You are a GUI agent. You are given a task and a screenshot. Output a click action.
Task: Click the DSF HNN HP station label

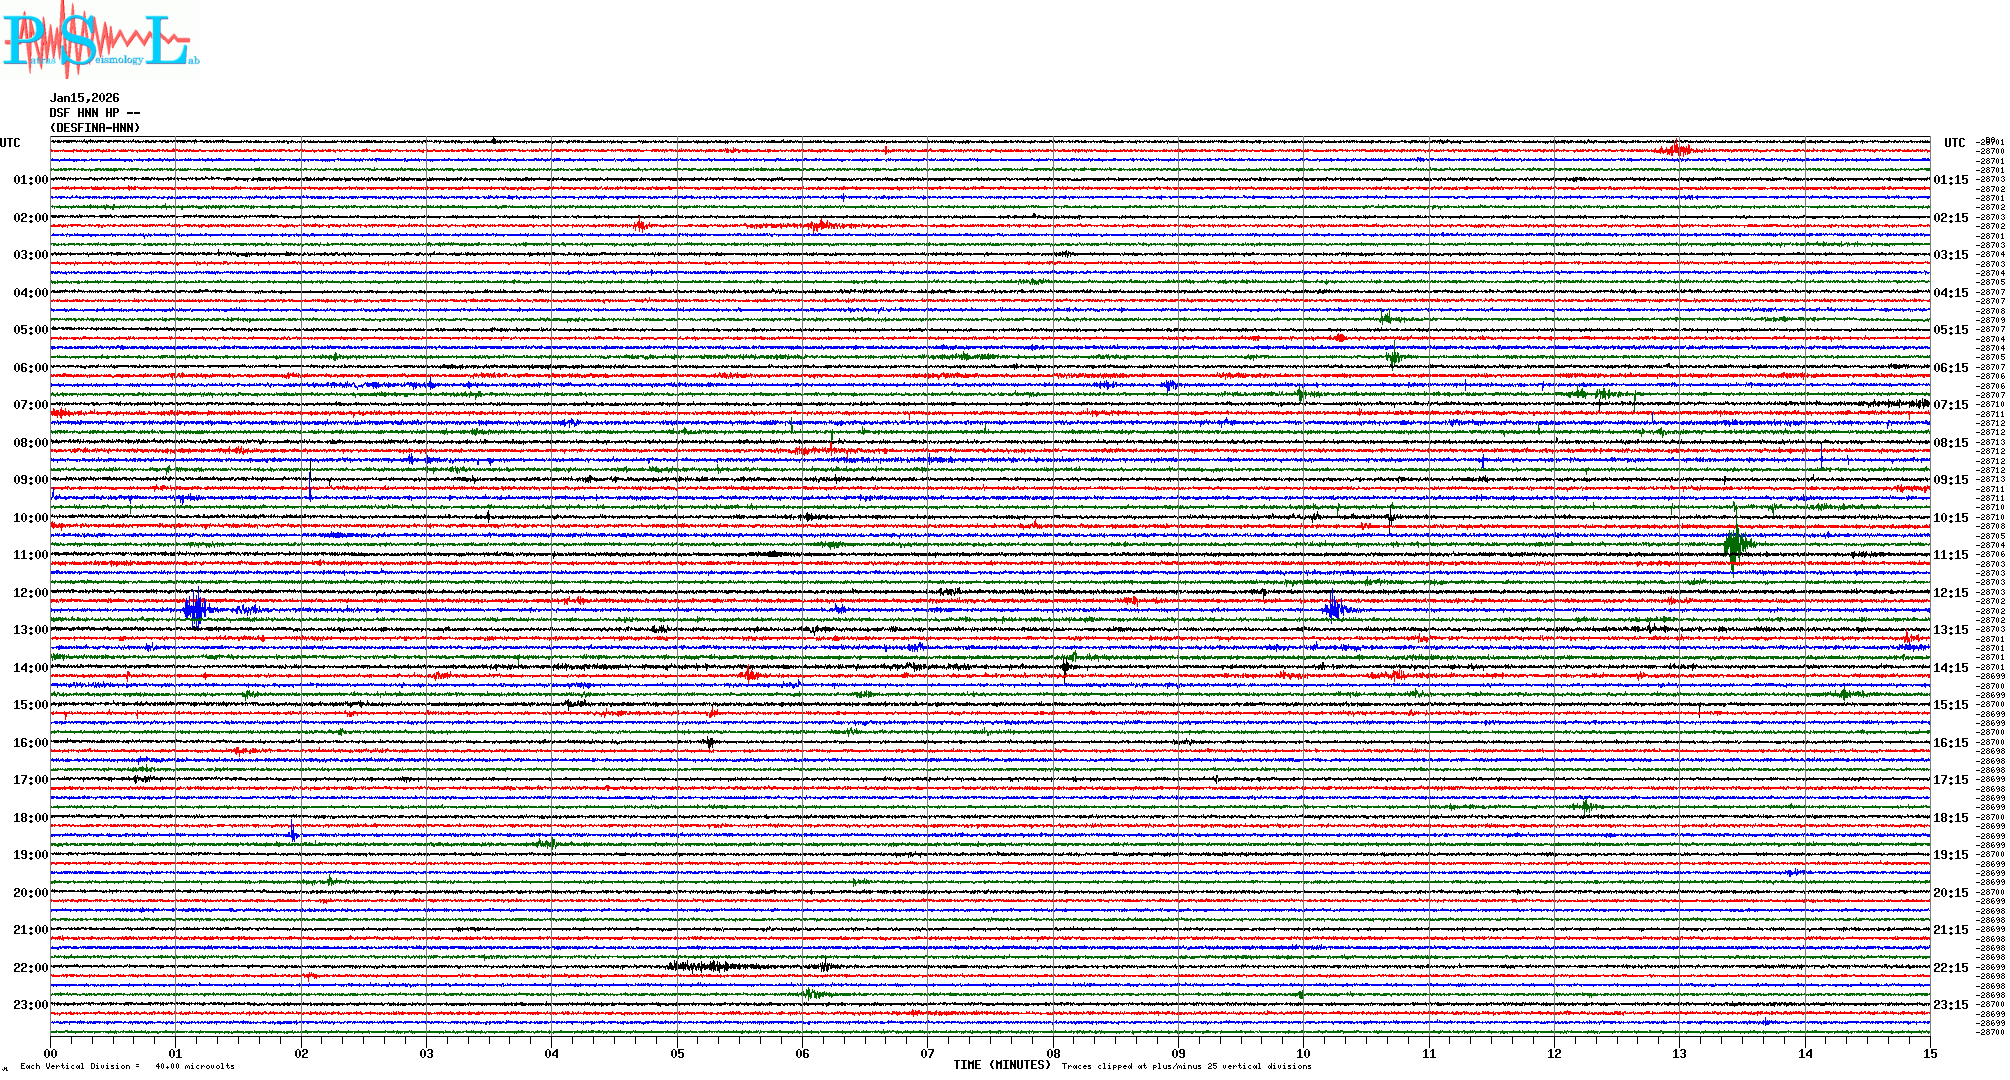94,113
